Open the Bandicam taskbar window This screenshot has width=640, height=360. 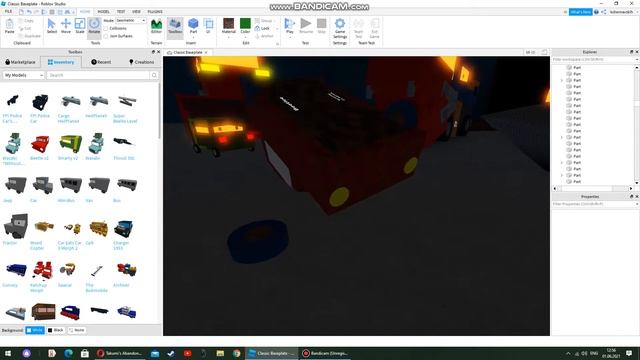click(327, 353)
